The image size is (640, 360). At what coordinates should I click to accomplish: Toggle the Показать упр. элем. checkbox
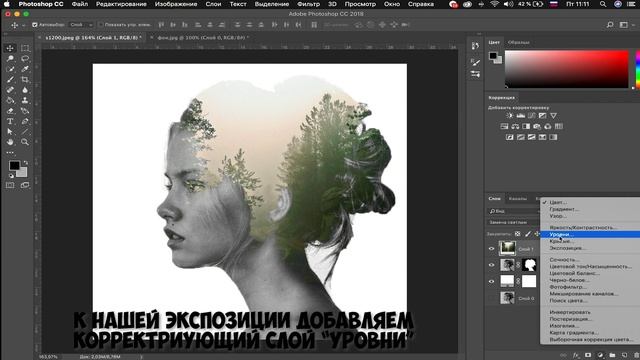(101, 25)
